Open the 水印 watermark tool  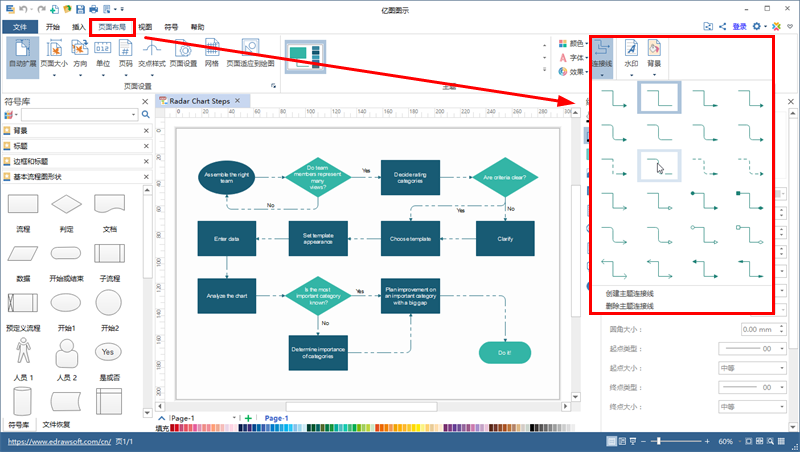click(631, 57)
